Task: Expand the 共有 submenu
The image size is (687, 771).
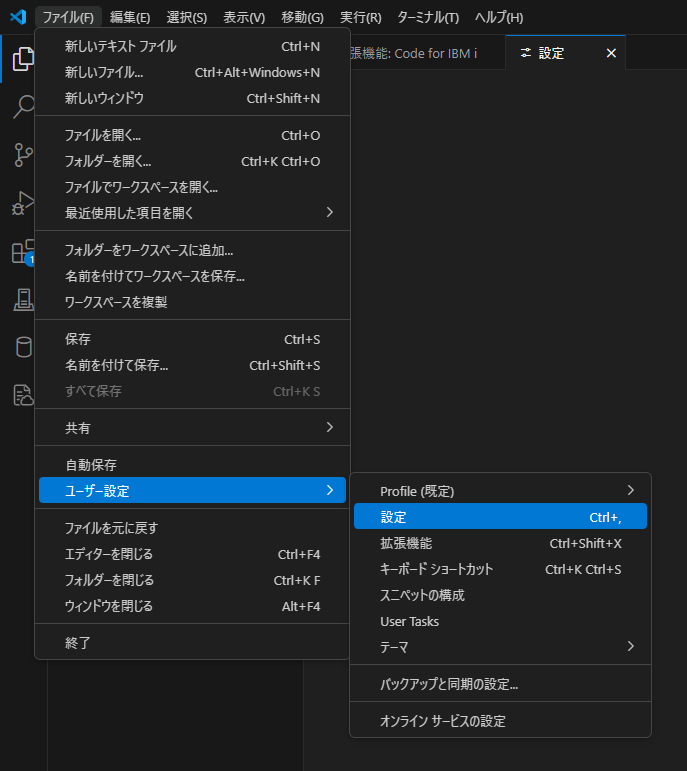Action: (x=192, y=428)
